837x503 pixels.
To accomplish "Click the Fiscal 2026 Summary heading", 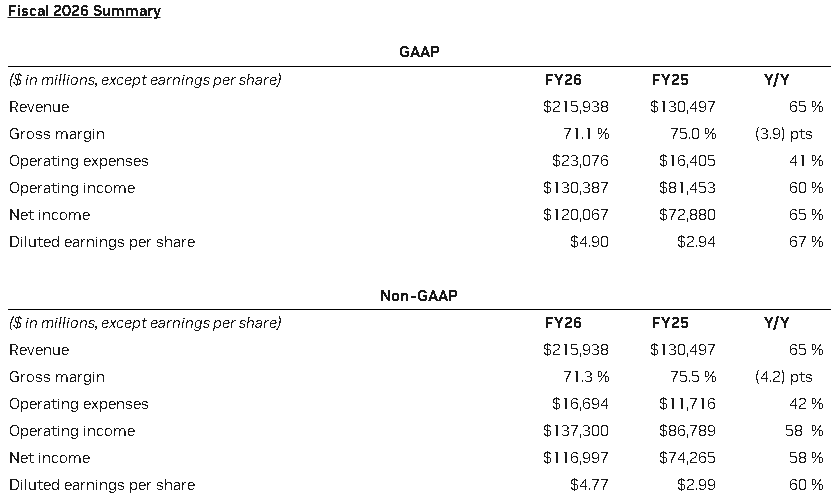I will (x=84, y=11).
